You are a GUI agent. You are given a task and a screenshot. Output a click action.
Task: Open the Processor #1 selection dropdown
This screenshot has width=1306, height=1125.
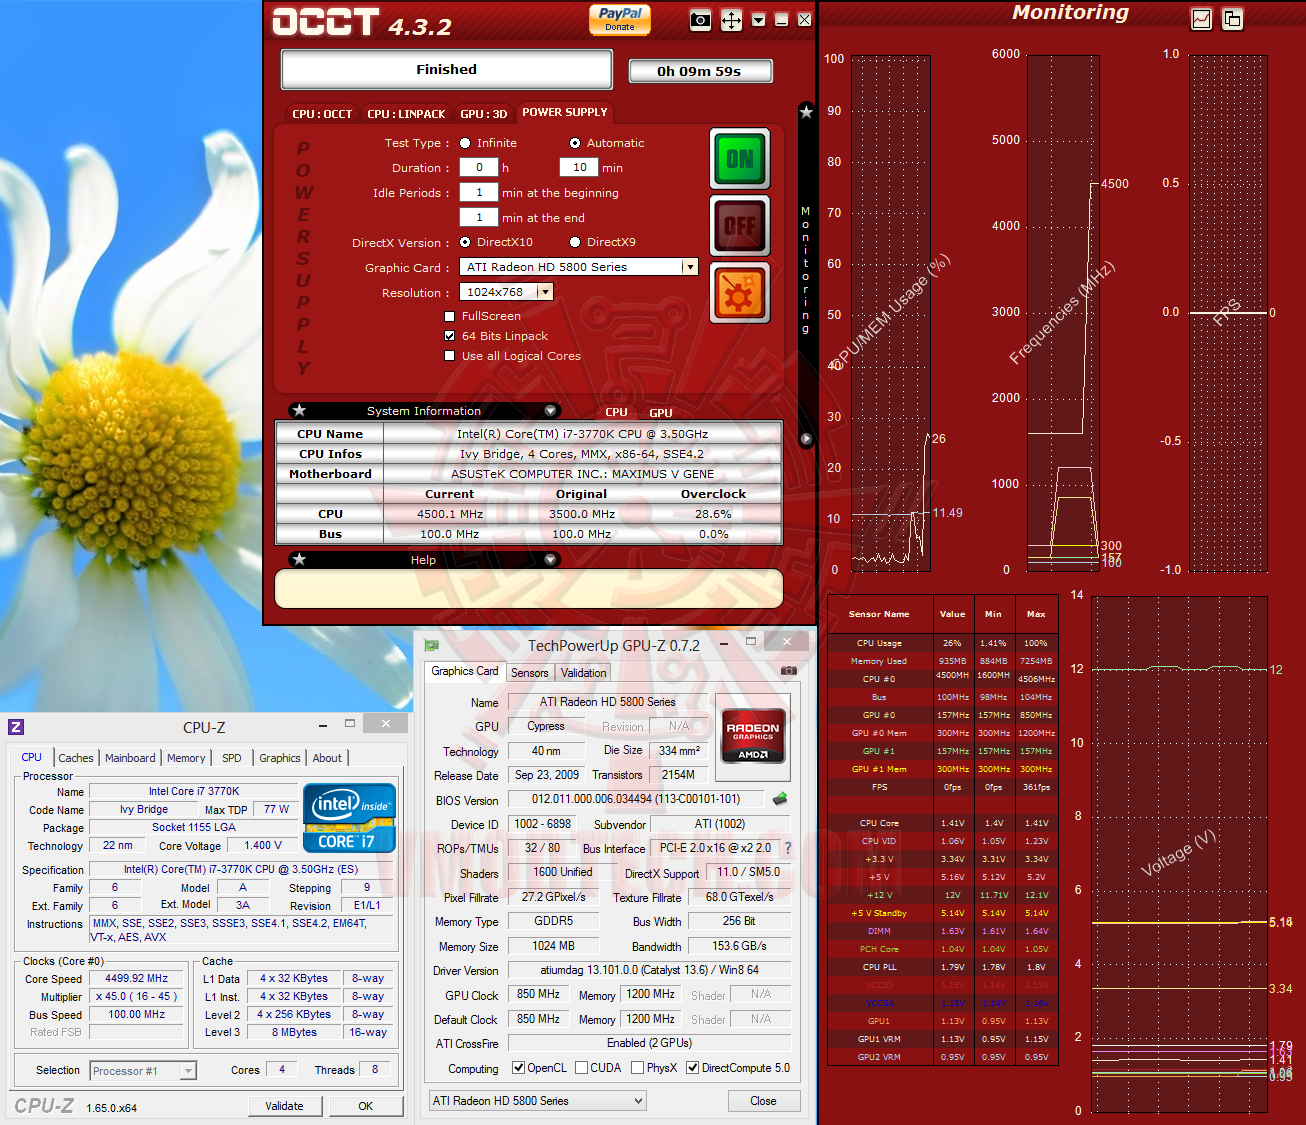point(143,1071)
